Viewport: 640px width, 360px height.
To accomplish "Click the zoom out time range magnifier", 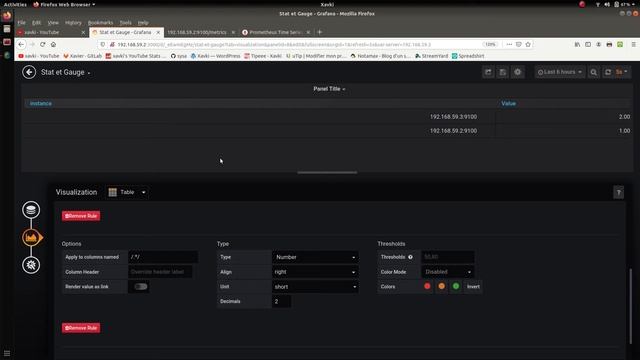I will click(593, 72).
